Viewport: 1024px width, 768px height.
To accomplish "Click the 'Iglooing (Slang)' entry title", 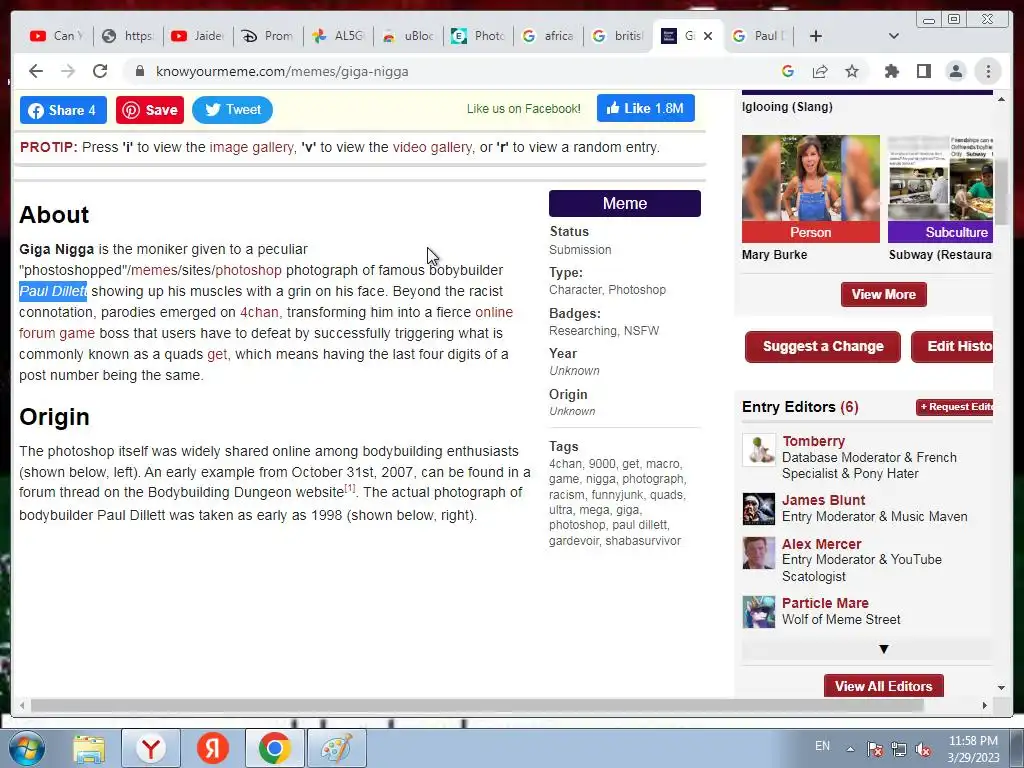I will tap(787, 106).
